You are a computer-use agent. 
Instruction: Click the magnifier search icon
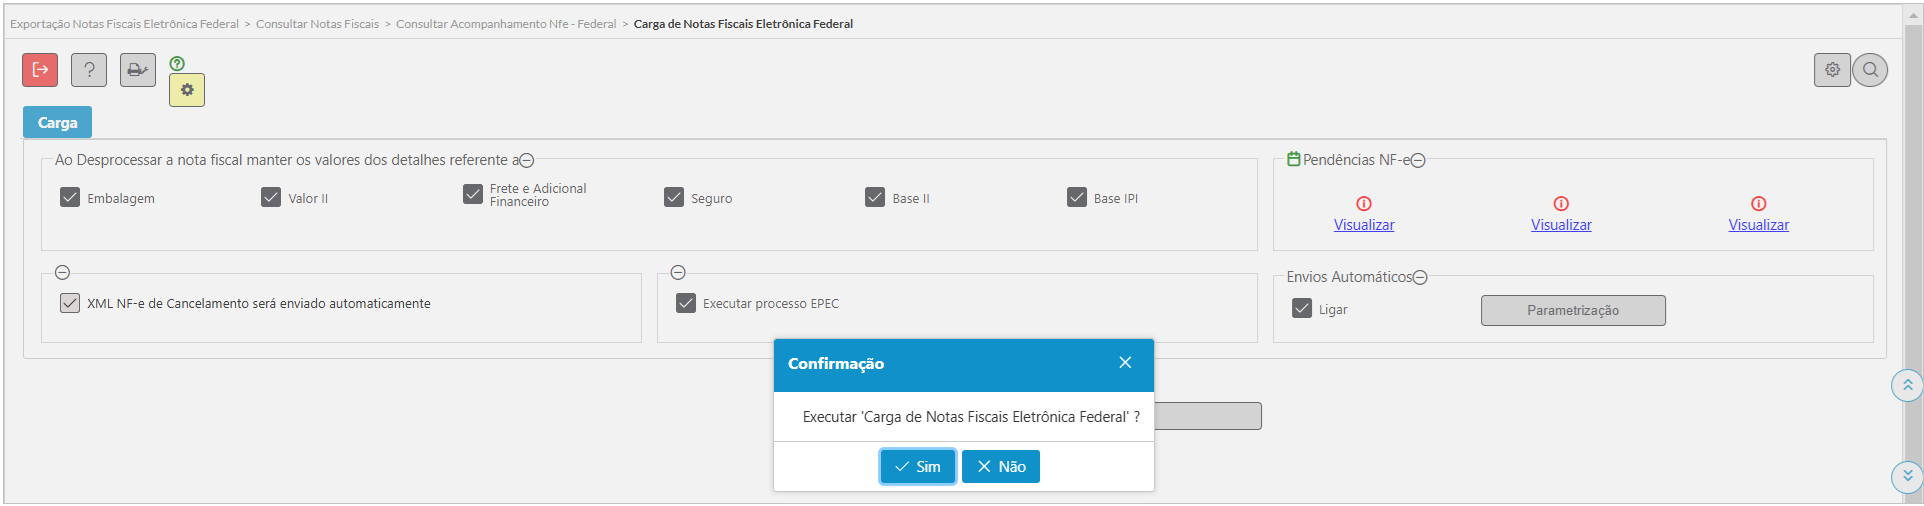point(1870,70)
